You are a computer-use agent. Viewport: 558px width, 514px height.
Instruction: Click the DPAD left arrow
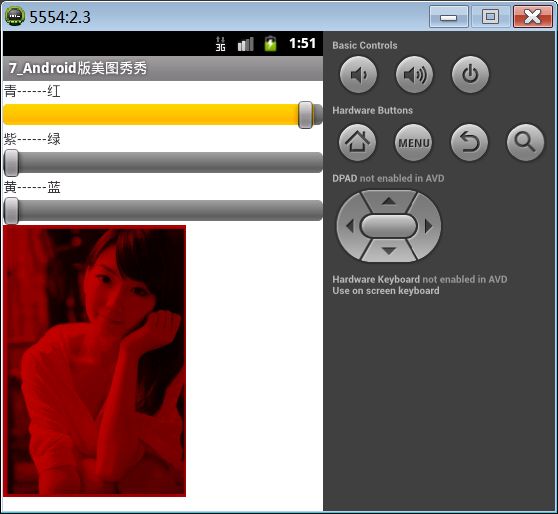coord(350,226)
